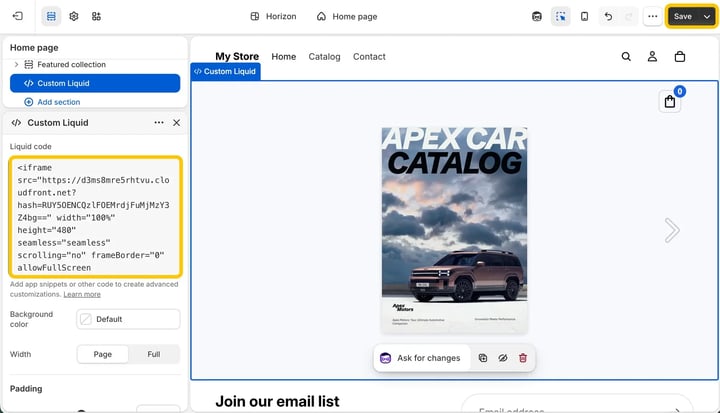Image resolution: width=720 pixels, height=413 pixels.
Task: Open the Home menu item in preview
Action: (x=283, y=57)
